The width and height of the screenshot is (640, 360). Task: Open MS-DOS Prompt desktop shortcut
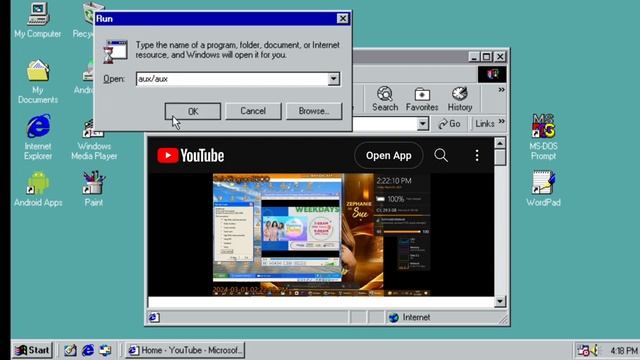(x=543, y=137)
